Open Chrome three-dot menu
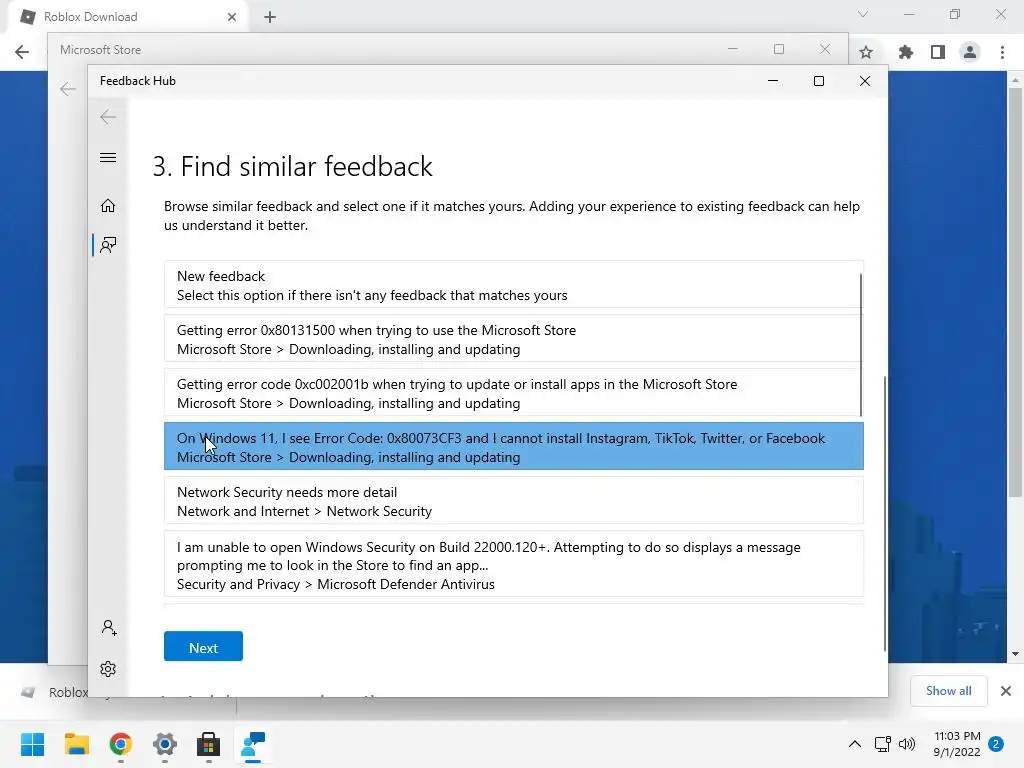 click(x=1002, y=52)
